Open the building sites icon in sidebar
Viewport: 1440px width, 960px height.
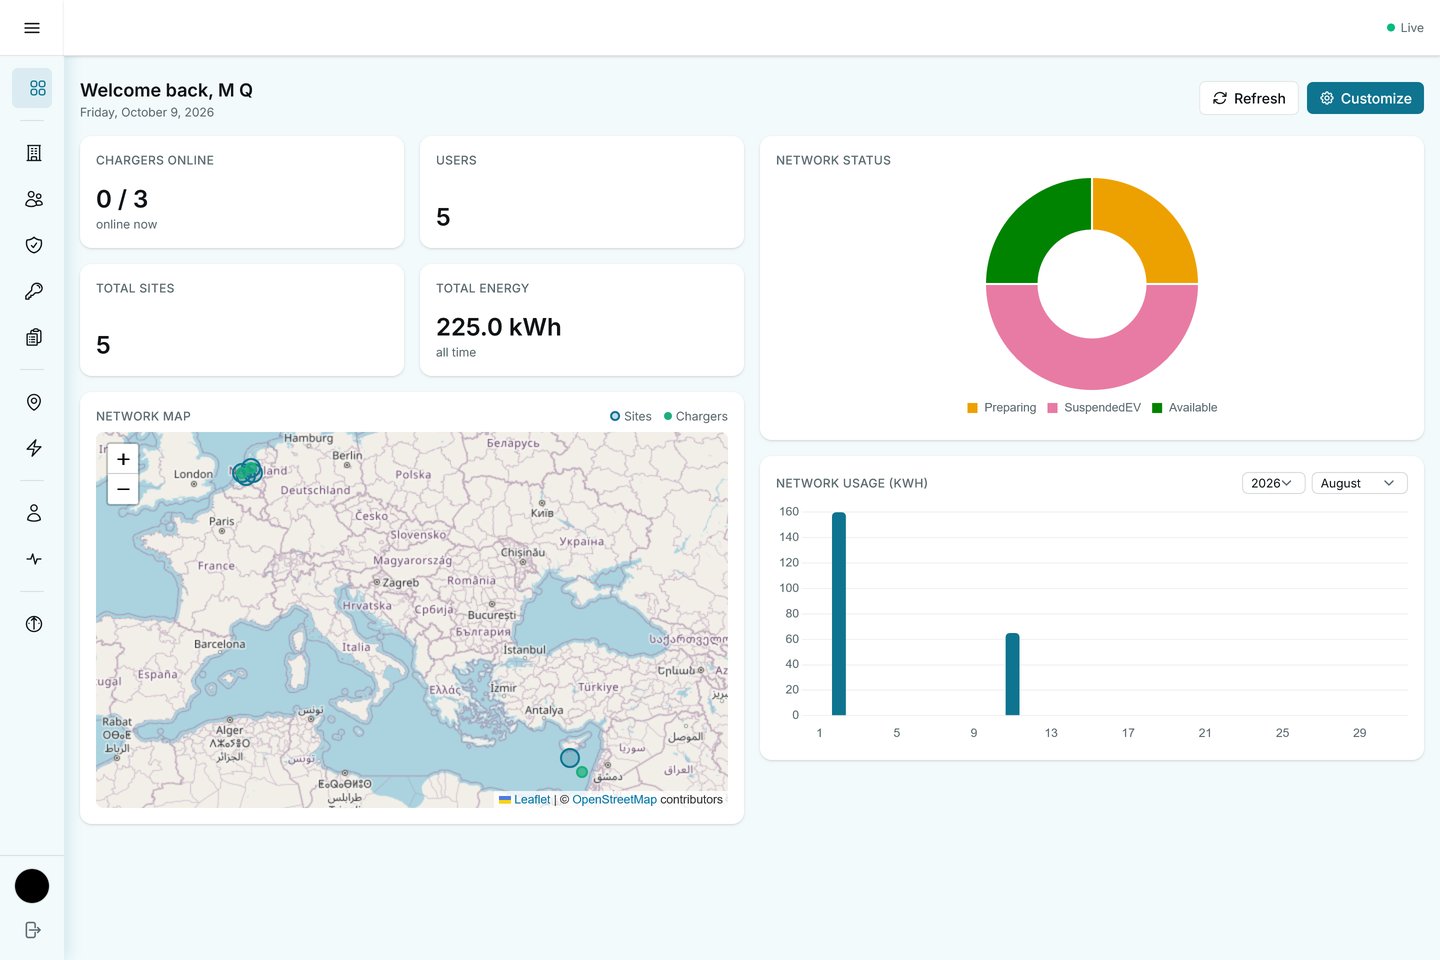click(x=33, y=153)
